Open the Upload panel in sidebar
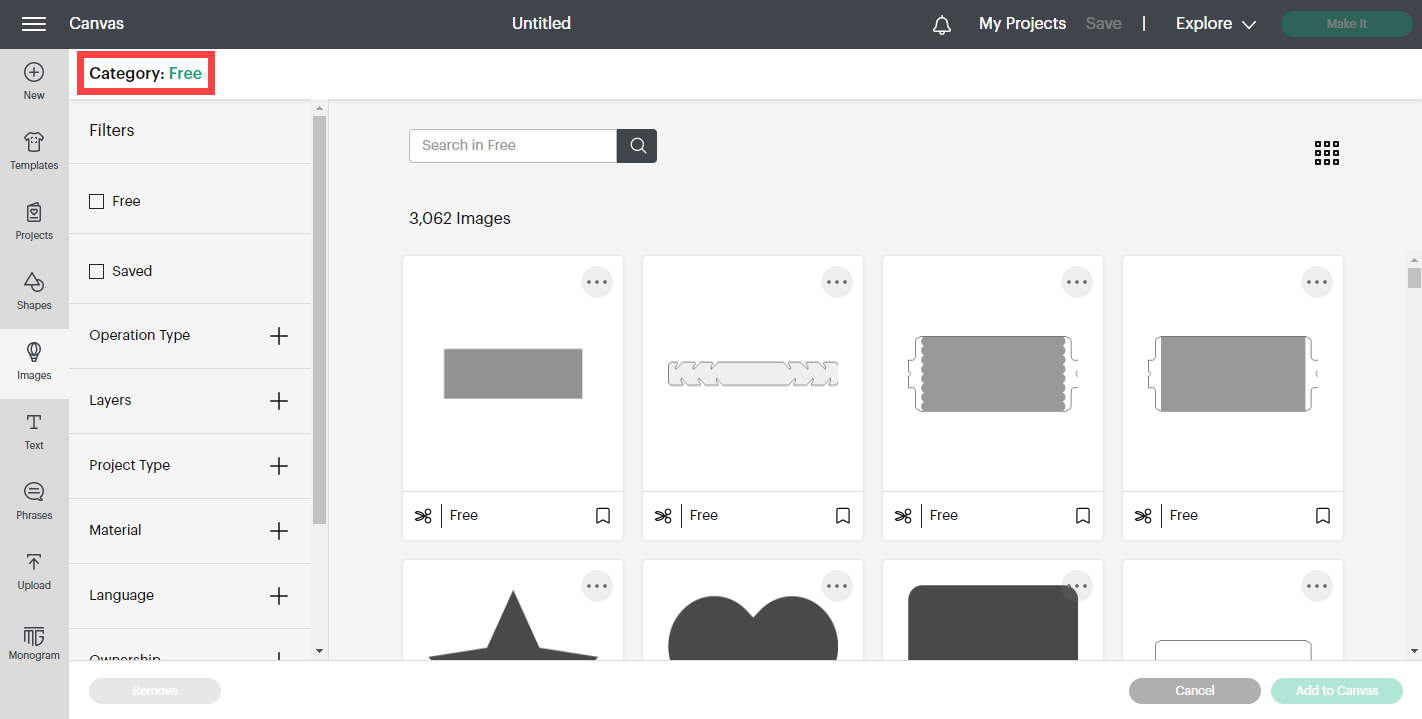1422x719 pixels. point(34,571)
